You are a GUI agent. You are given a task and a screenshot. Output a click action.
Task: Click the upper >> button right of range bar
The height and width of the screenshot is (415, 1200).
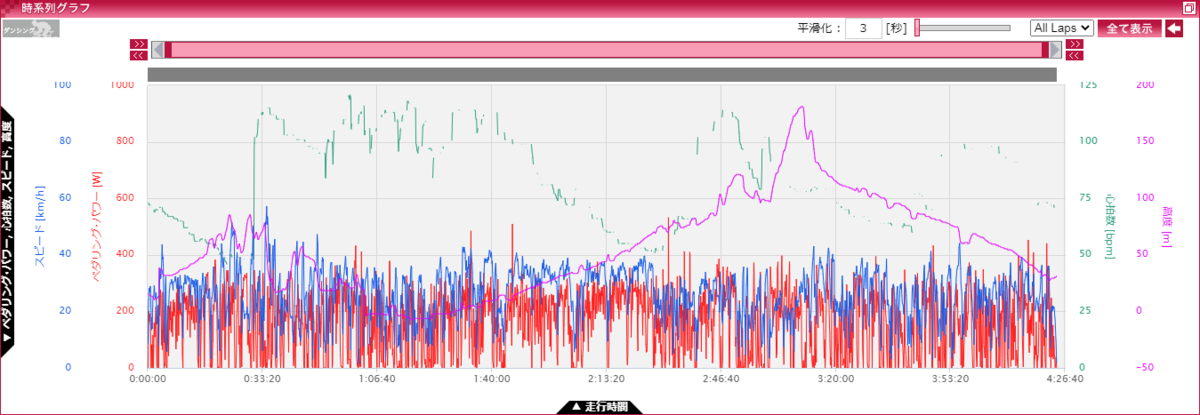click(x=1075, y=45)
